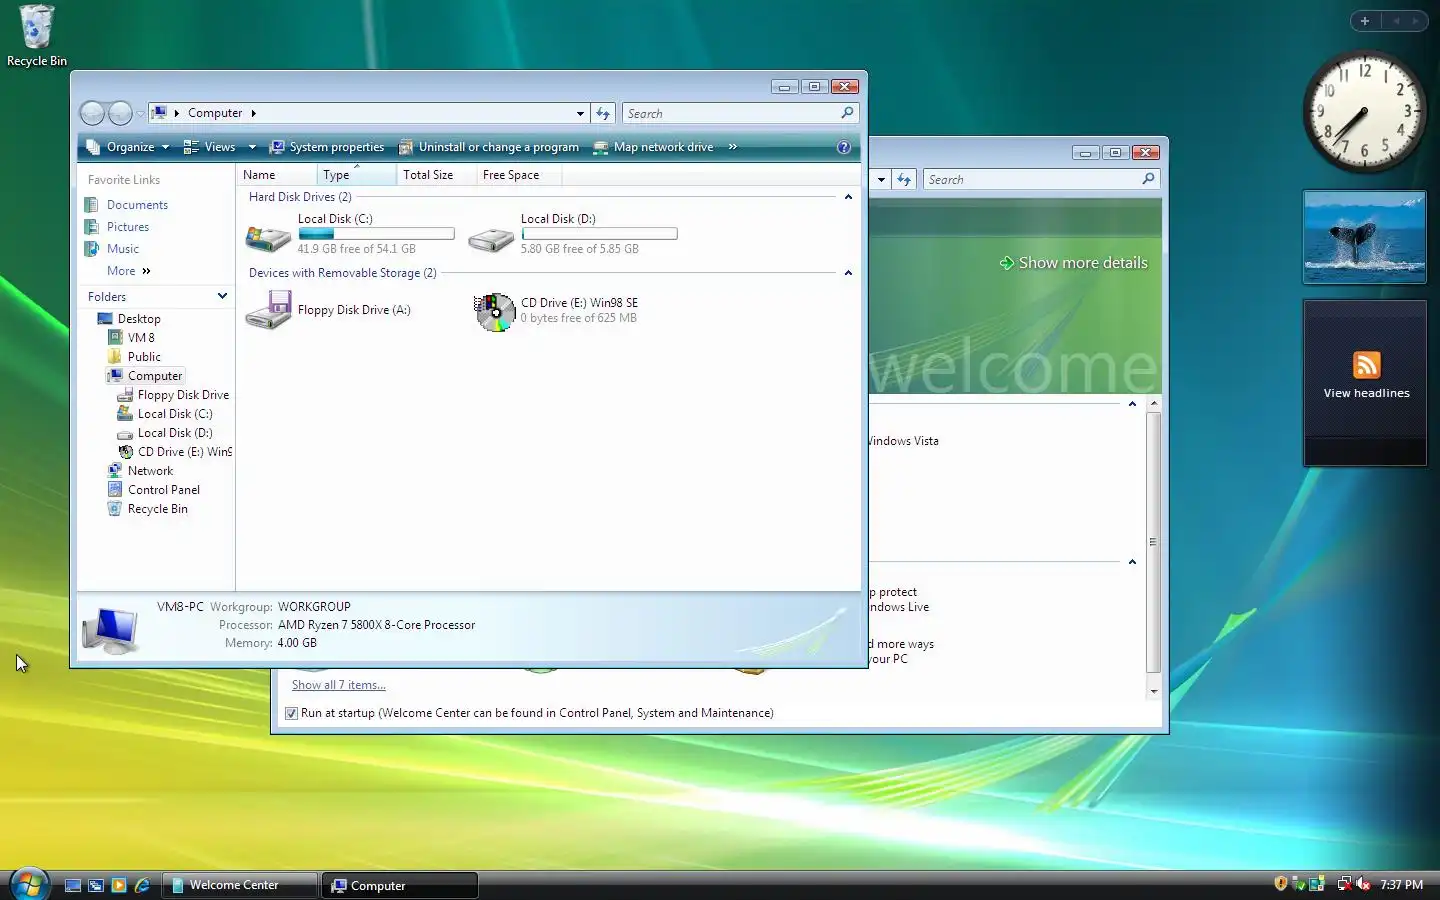1440x900 pixels.
Task: Launch Internet Explorer from quick launch
Action: pyautogui.click(x=142, y=885)
